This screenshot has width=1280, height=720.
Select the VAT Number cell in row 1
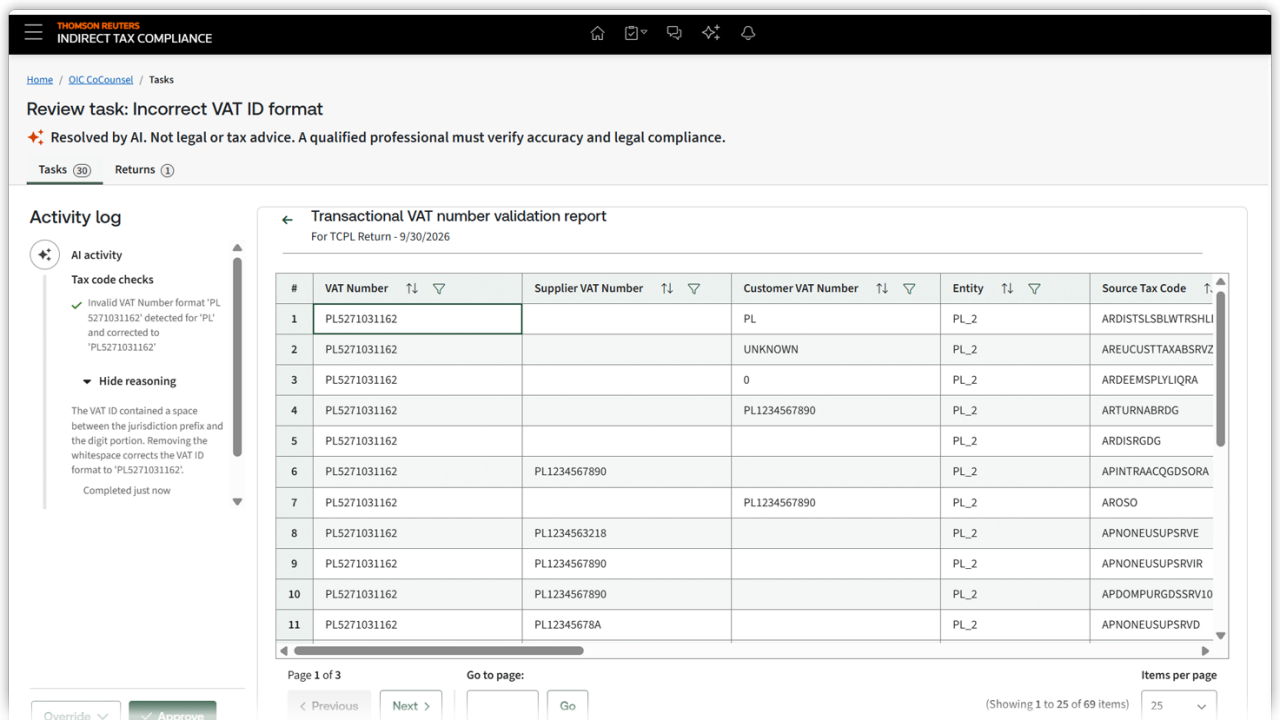(417, 319)
